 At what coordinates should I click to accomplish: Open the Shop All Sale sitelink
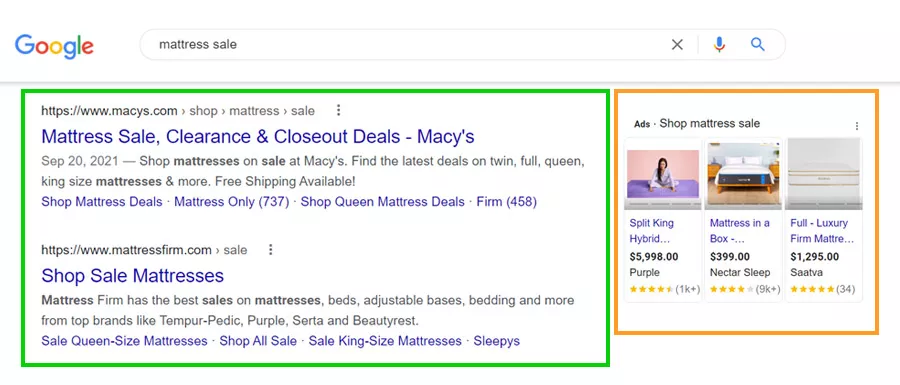coord(258,341)
